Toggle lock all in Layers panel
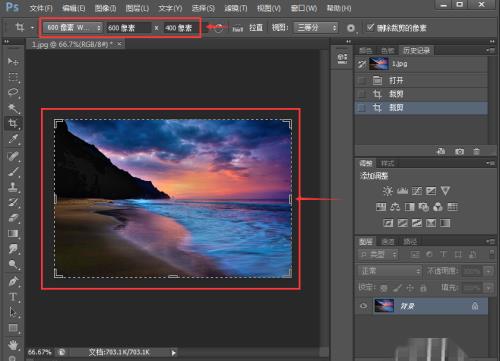 (423, 288)
